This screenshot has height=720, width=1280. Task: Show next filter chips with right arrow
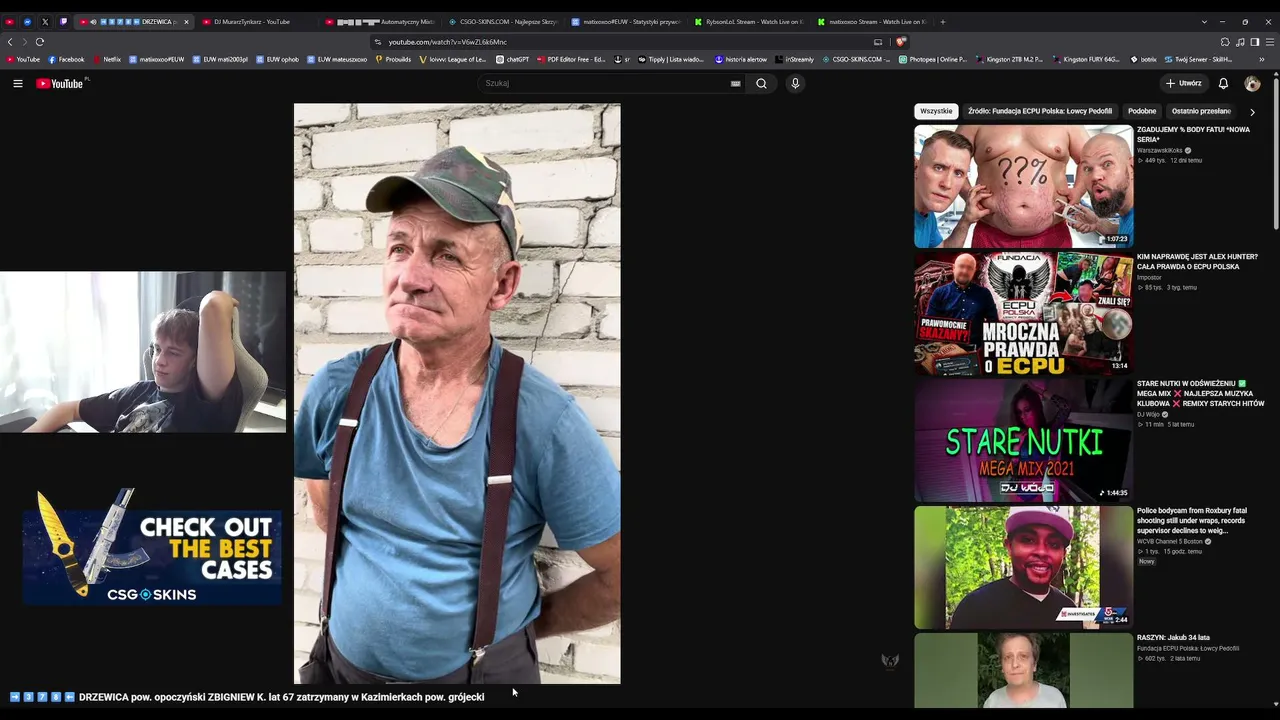click(x=1252, y=112)
